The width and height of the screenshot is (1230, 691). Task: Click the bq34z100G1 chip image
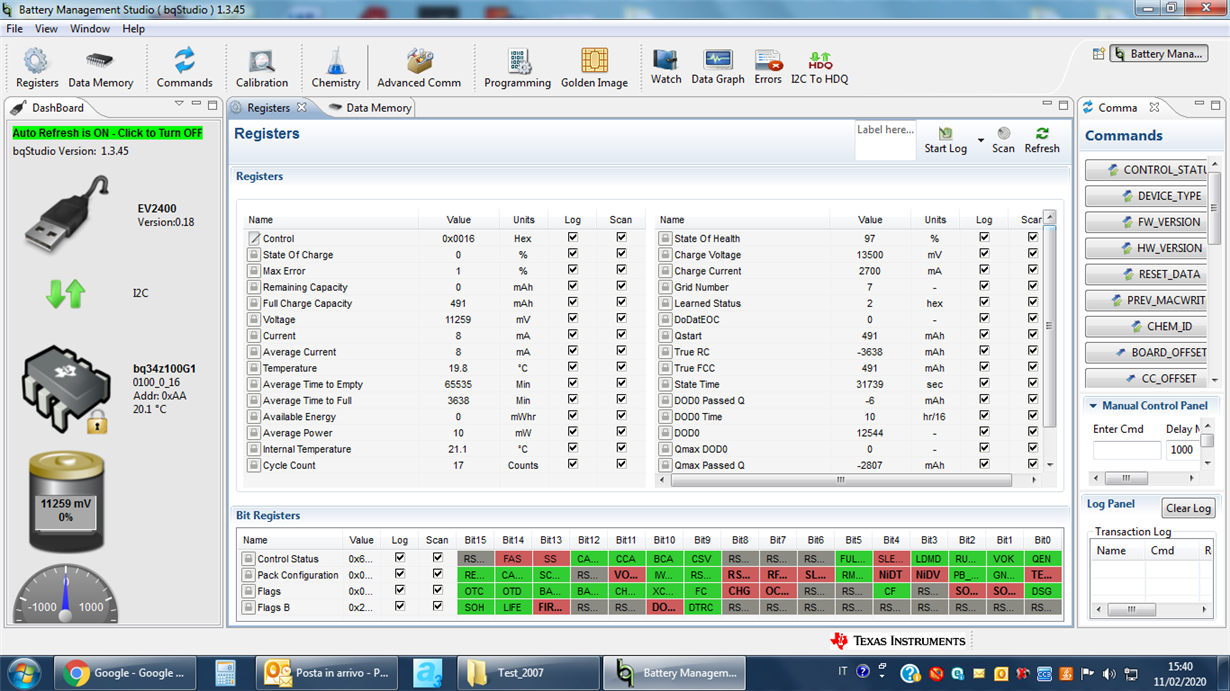pyautogui.click(x=66, y=390)
